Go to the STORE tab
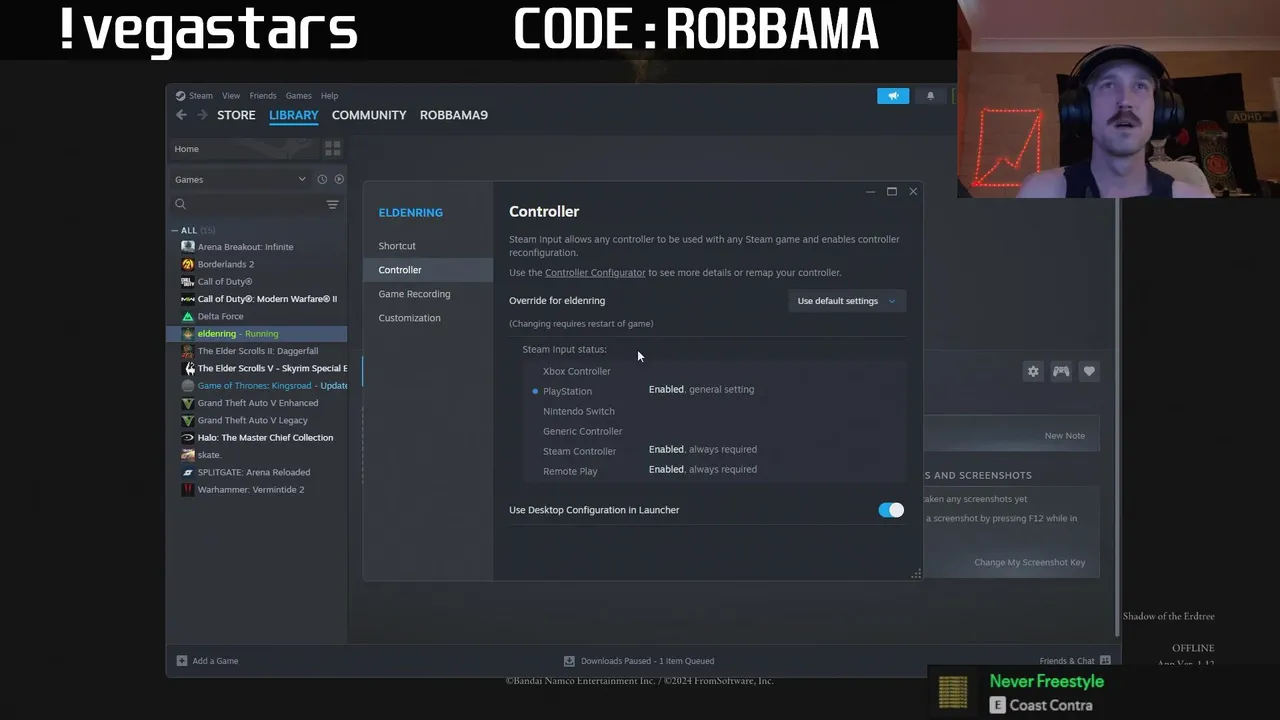This screenshot has height=720, width=1280. pyautogui.click(x=236, y=115)
